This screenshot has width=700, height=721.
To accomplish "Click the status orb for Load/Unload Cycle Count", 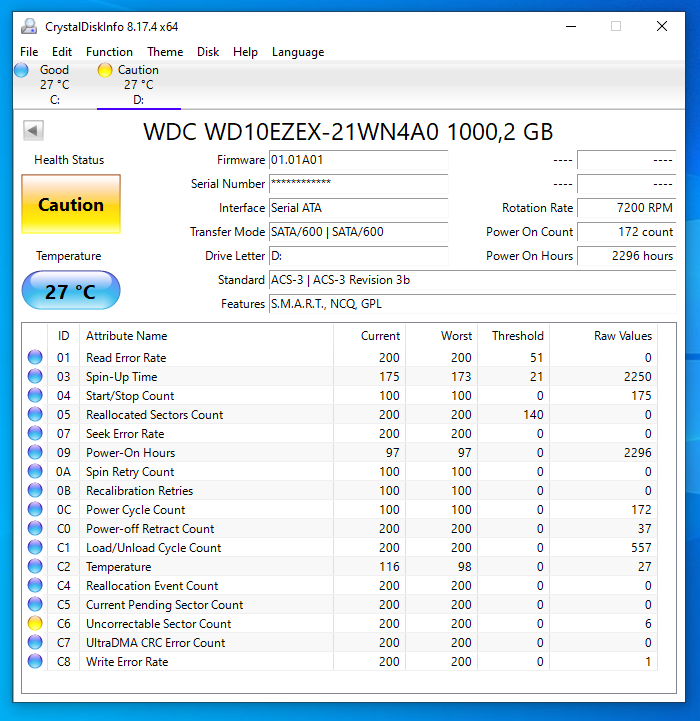I will (35, 547).
